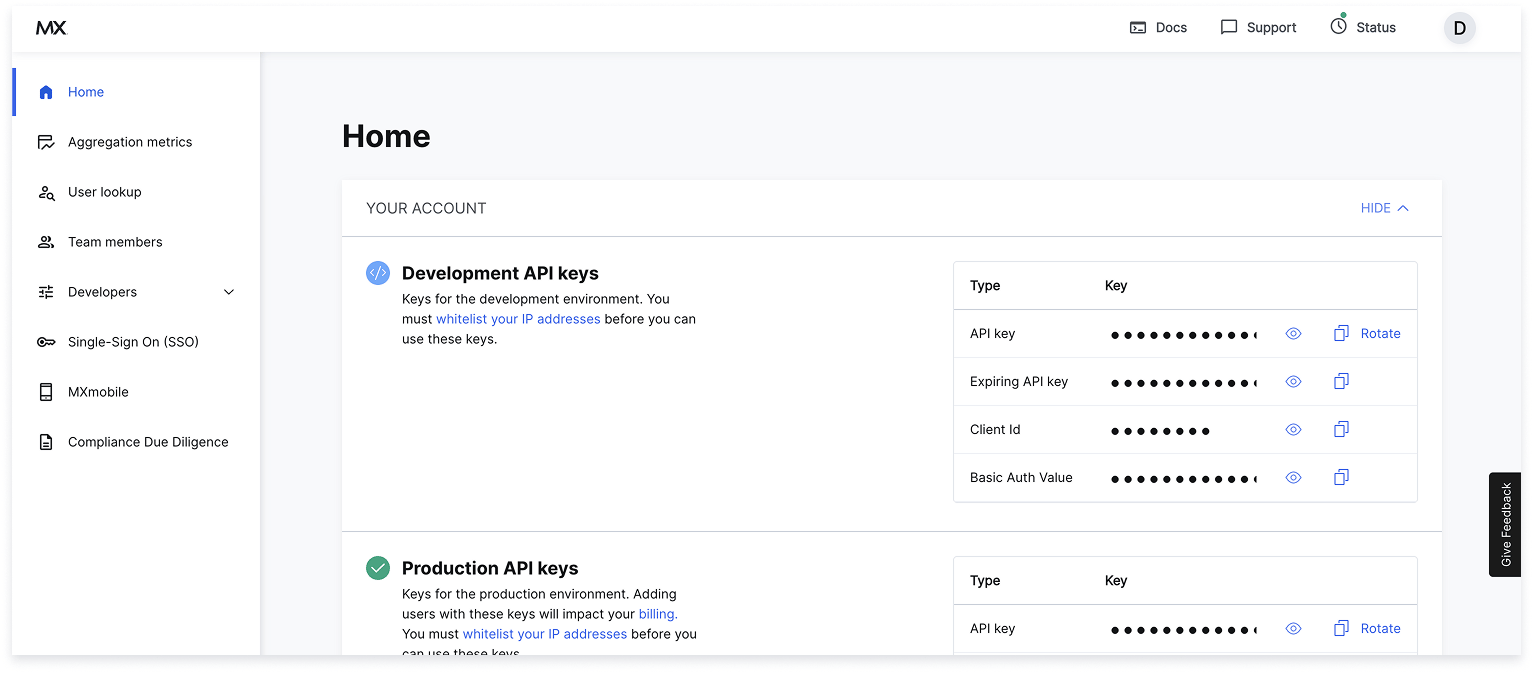
Task: Reveal the Development API key
Action: pyautogui.click(x=1293, y=333)
